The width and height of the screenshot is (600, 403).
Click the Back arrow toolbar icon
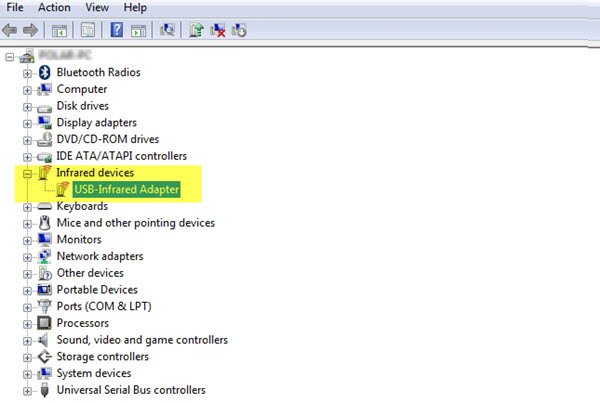click(x=10, y=30)
